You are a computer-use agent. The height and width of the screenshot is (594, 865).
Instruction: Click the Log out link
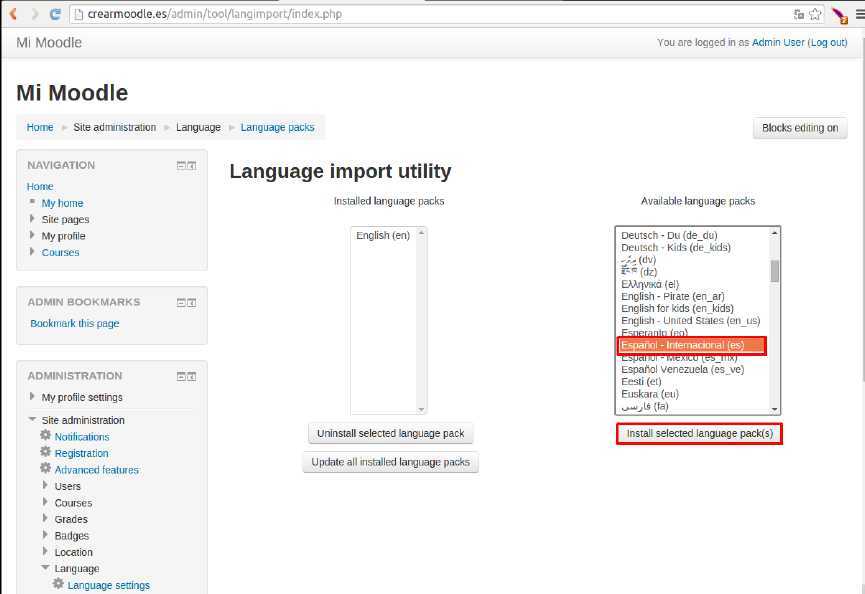click(x=828, y=42)
